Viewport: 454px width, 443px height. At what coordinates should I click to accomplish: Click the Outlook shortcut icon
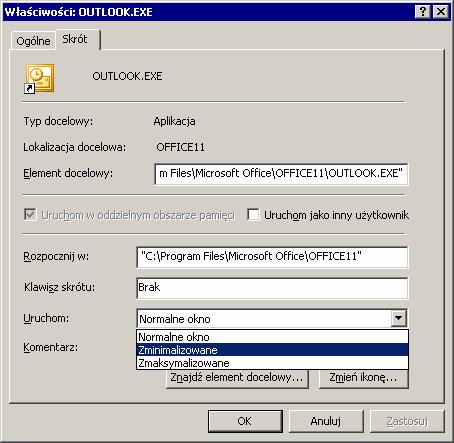tap(39, 79)
